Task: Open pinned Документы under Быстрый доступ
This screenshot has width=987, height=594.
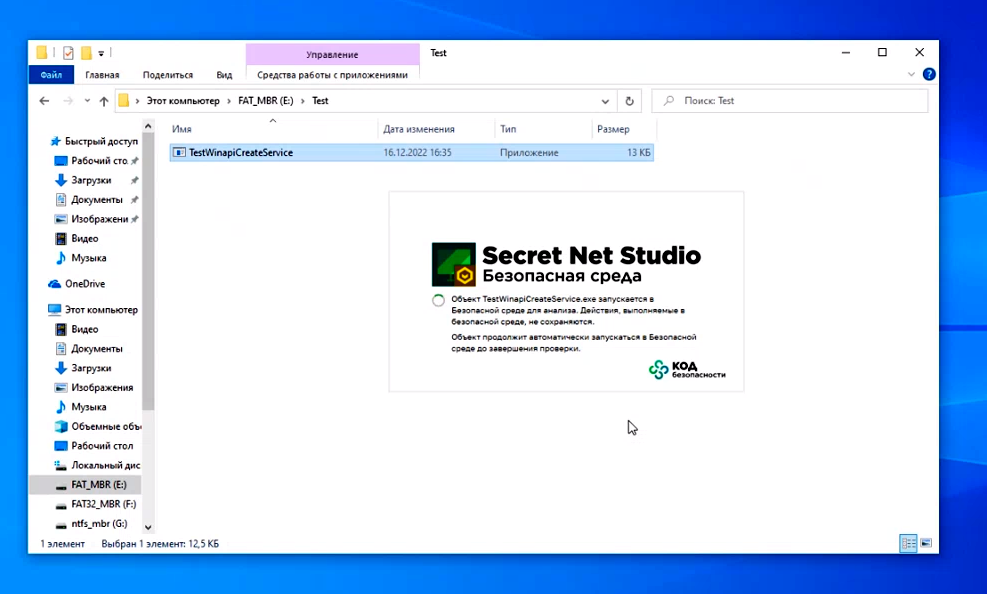Action: (x=97, y=199)
